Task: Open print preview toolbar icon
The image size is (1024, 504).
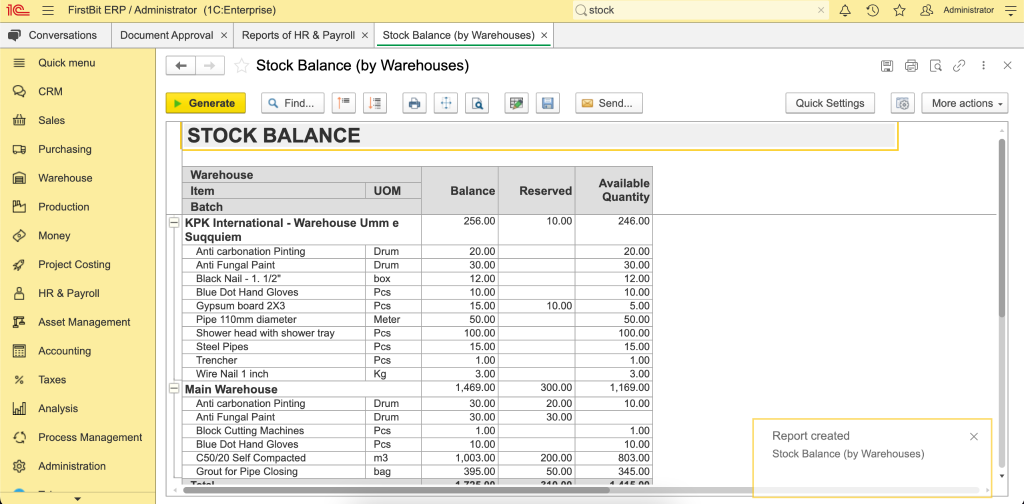Action: click(477, 103)
